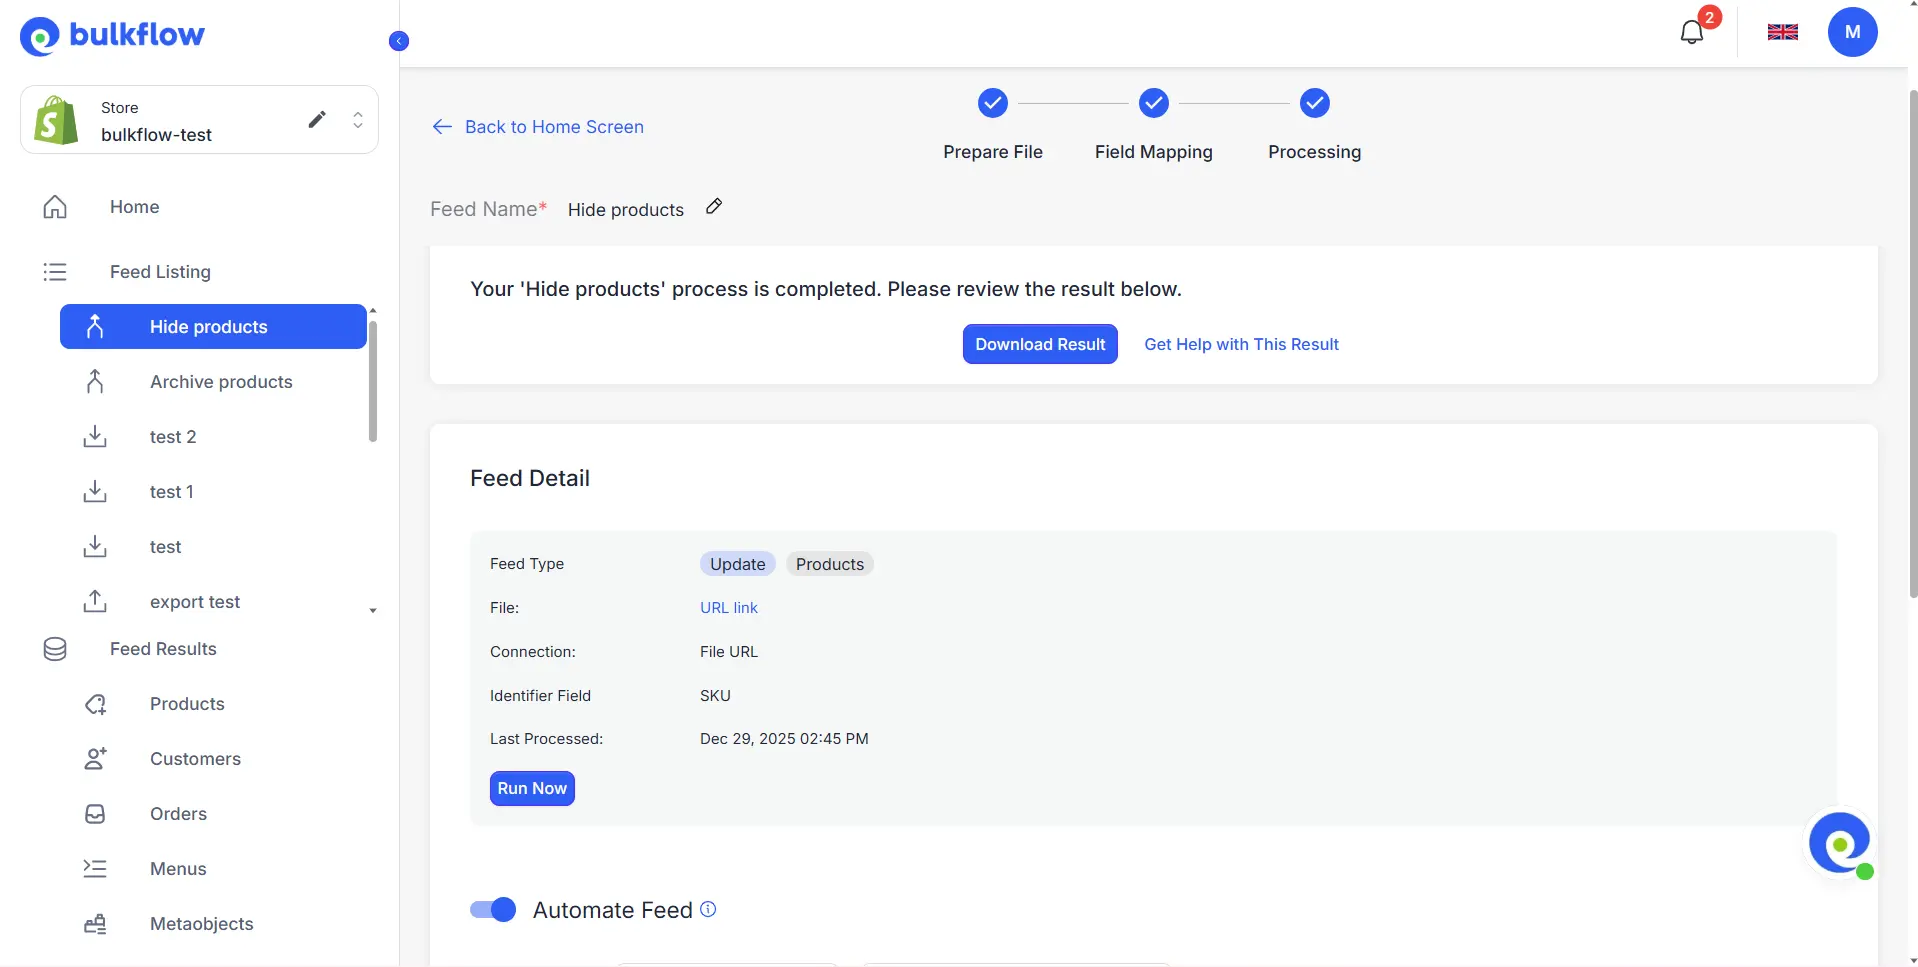Enable the Automate Feed toggle
The height and width of the screenshot is (967, 1918).
coord(492,909)
